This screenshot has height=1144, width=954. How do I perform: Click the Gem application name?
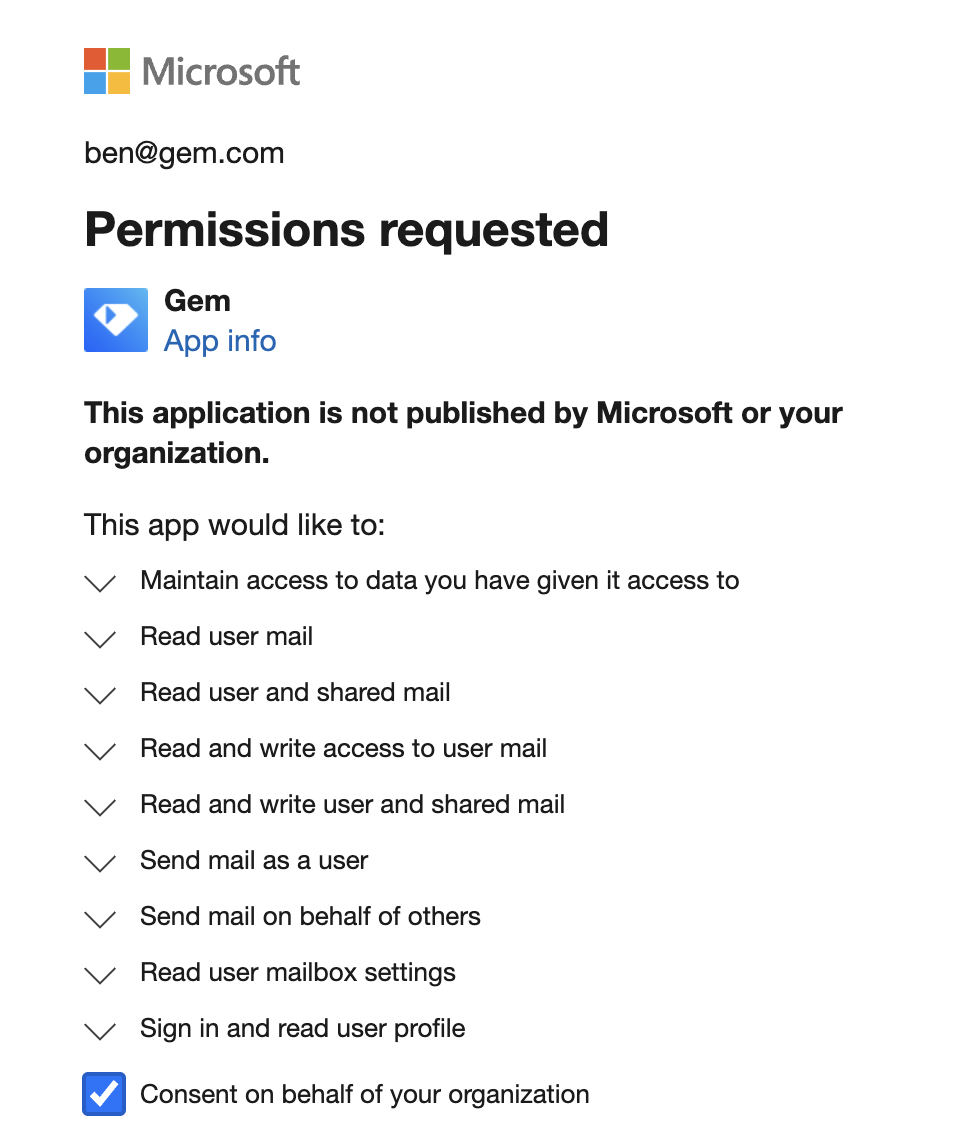(197, 301)
